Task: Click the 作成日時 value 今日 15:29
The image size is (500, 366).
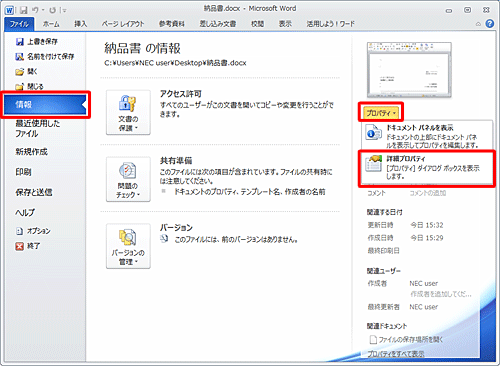Action: tap(427, 238)
